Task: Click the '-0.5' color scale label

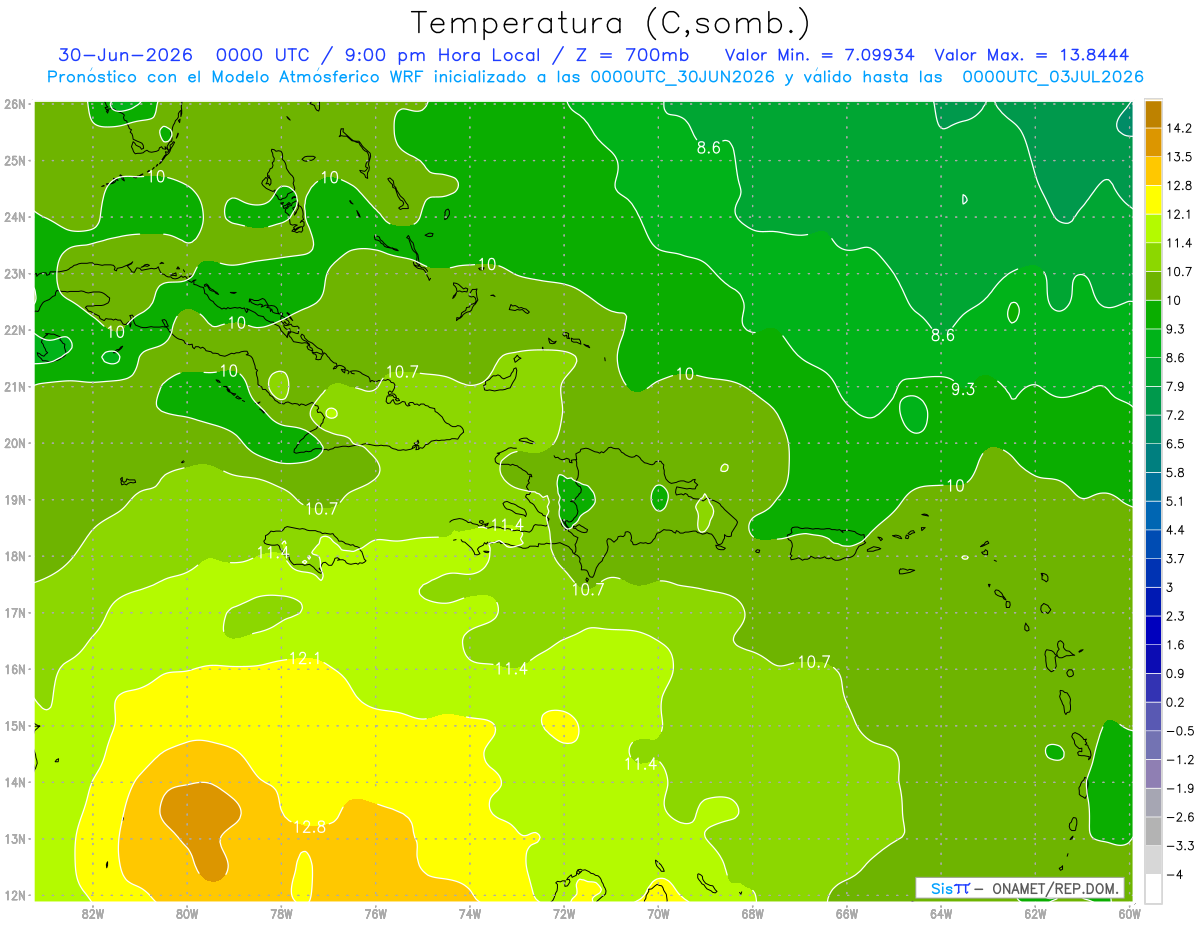Action: 1180,730
